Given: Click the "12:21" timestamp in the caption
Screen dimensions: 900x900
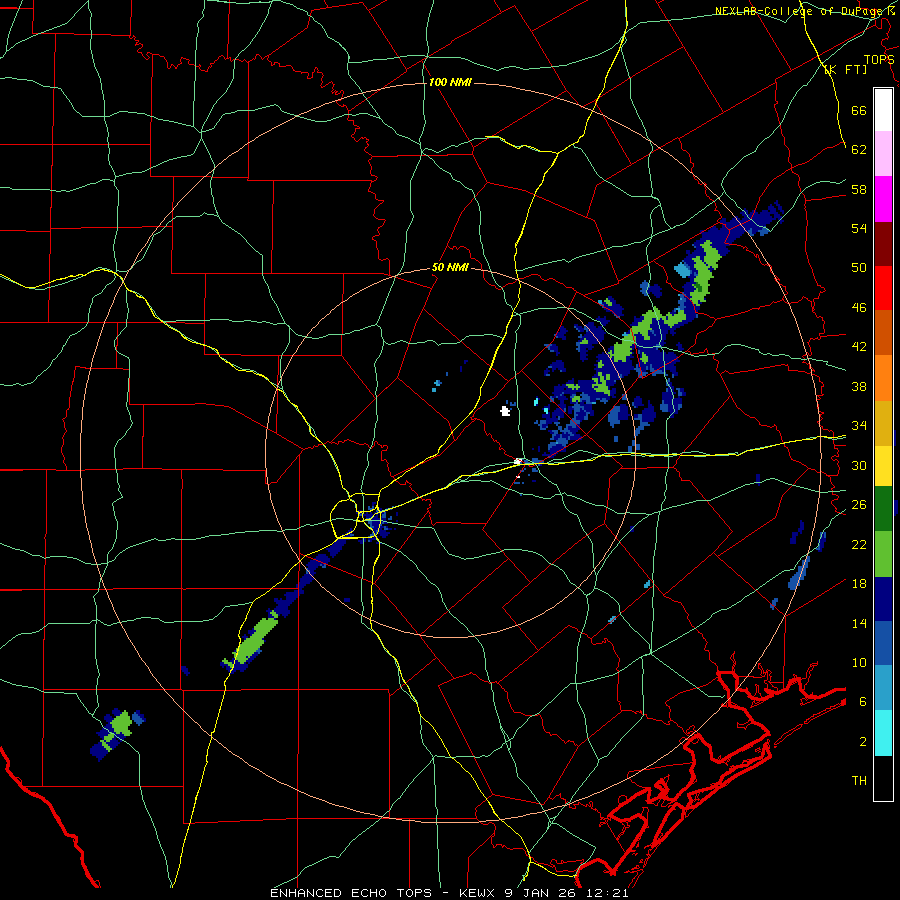Looking at the screenshot, I should point(607,893).
